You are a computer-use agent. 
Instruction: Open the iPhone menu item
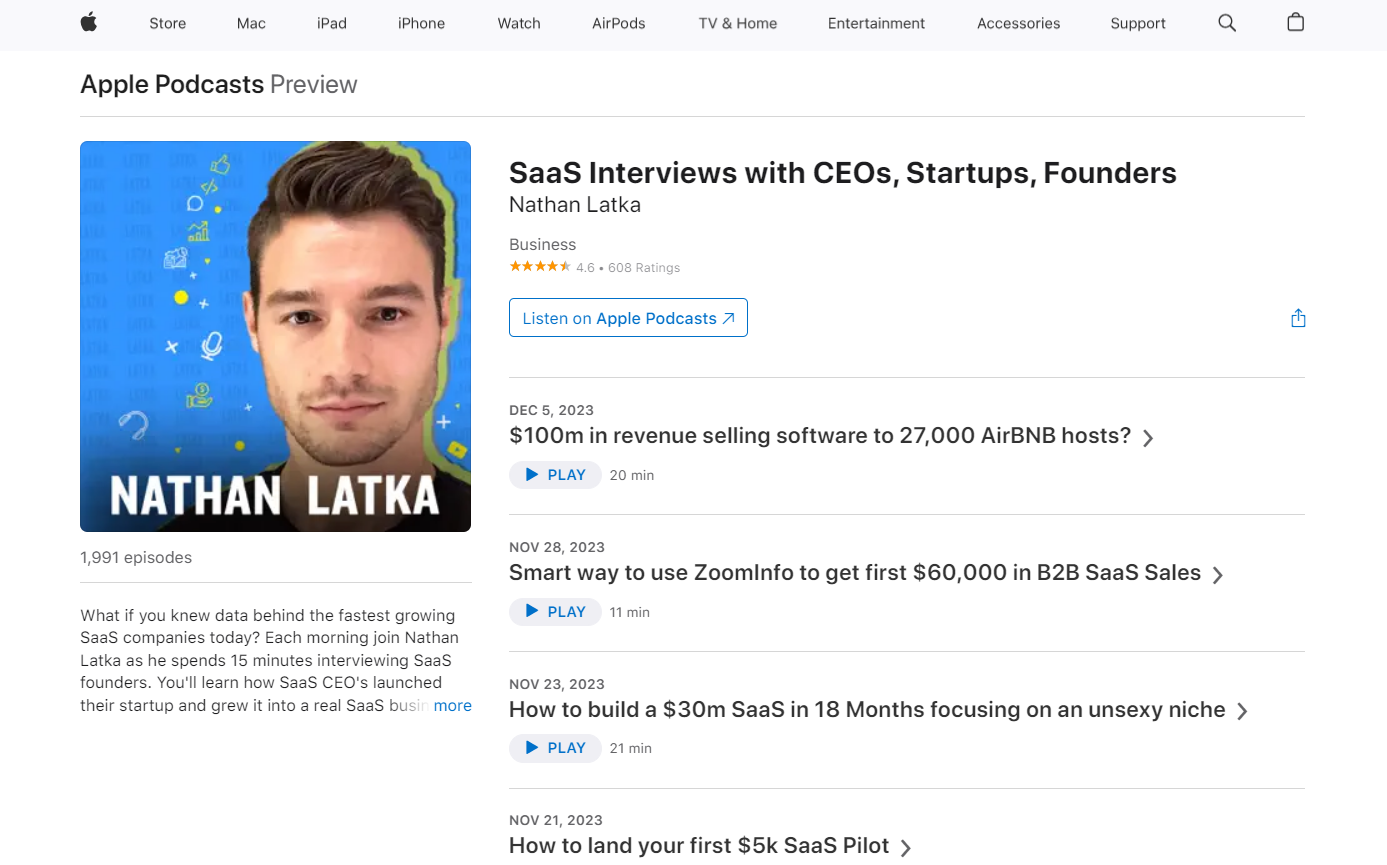421,23
